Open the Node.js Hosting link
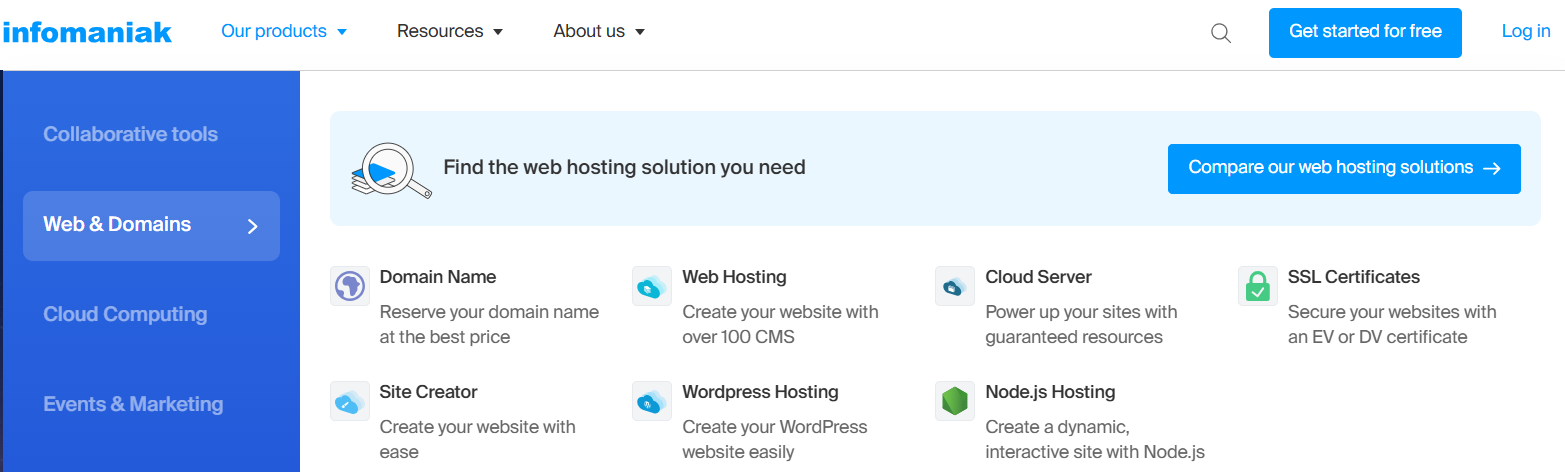 1050,392
